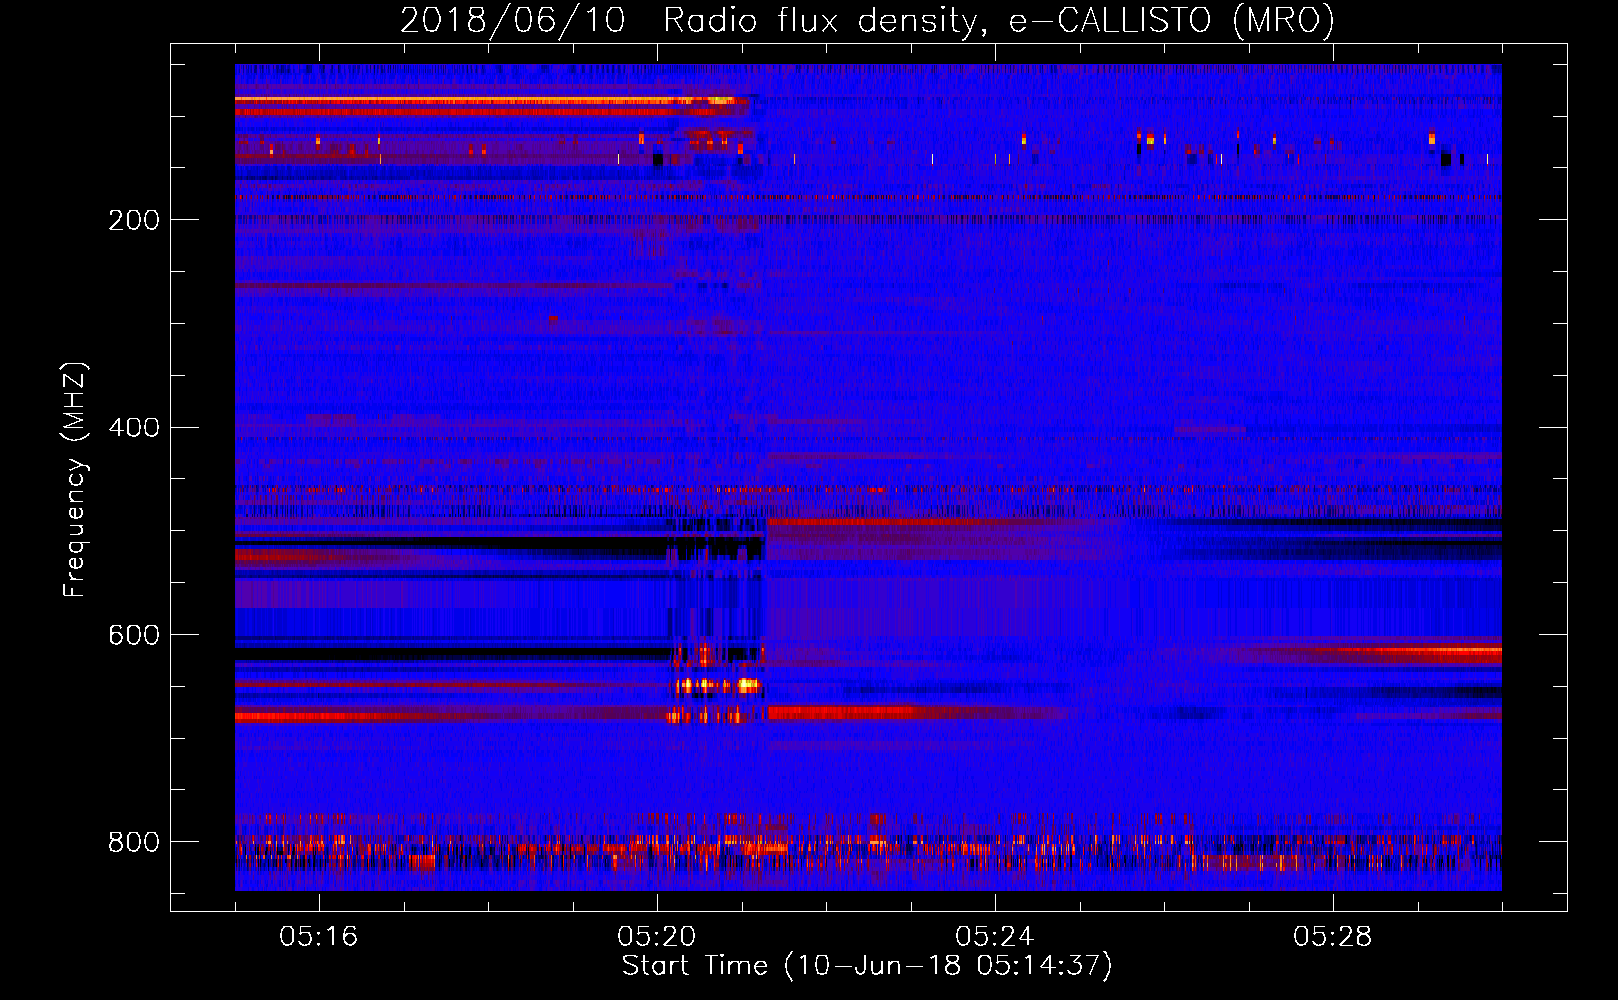The width and height of the screenshot is (1618, 1000).
Task: Click the '05:20' time tick label
Action: point(656,937)
